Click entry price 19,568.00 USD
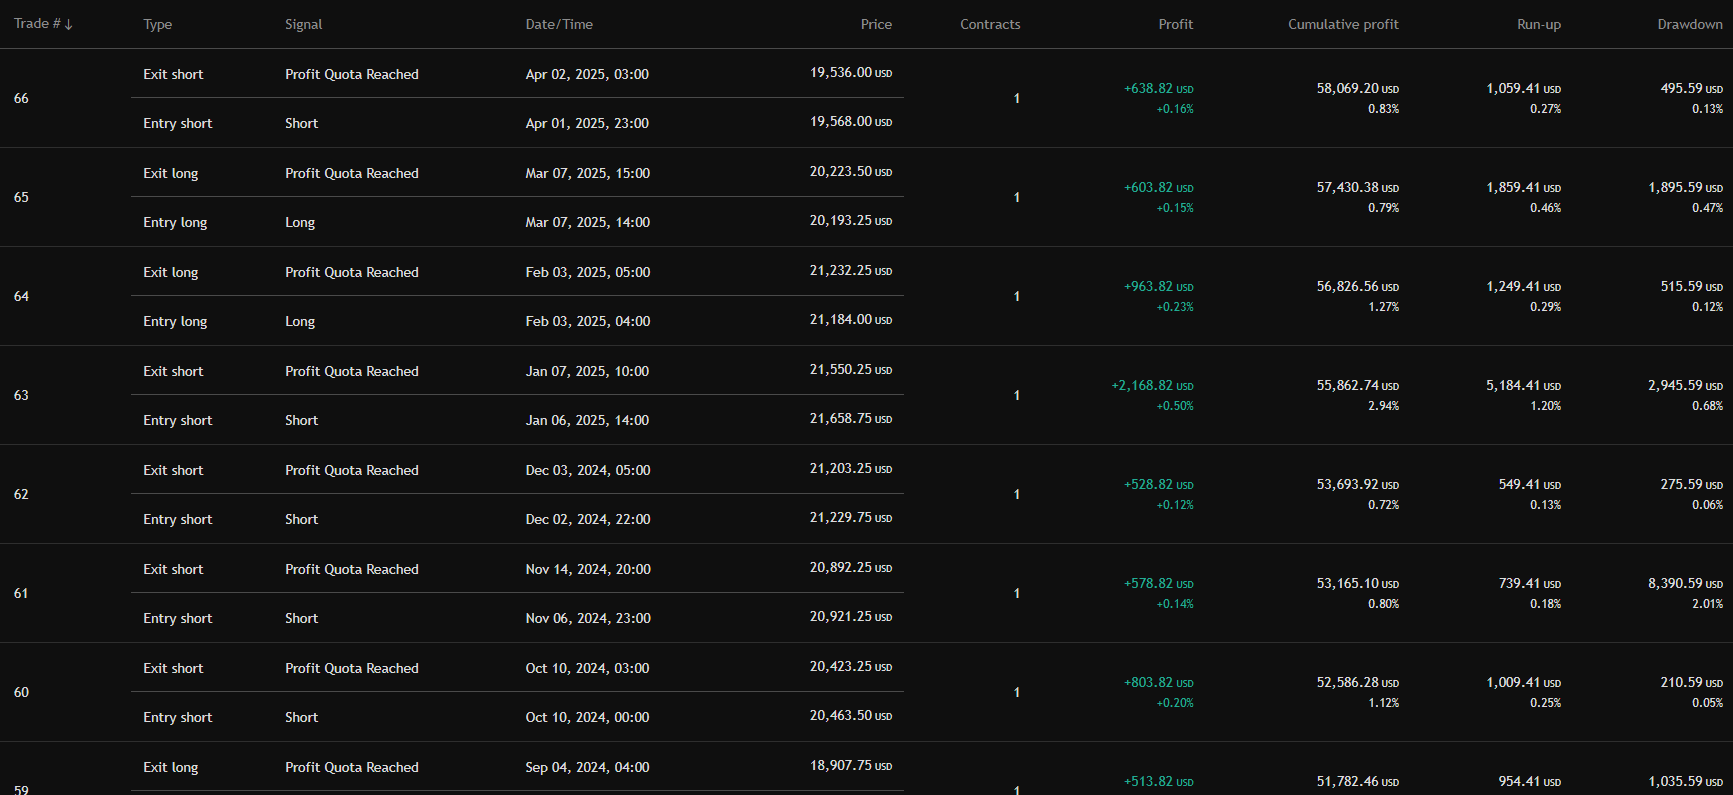1733x795 pixels. (x=851, y=121)
